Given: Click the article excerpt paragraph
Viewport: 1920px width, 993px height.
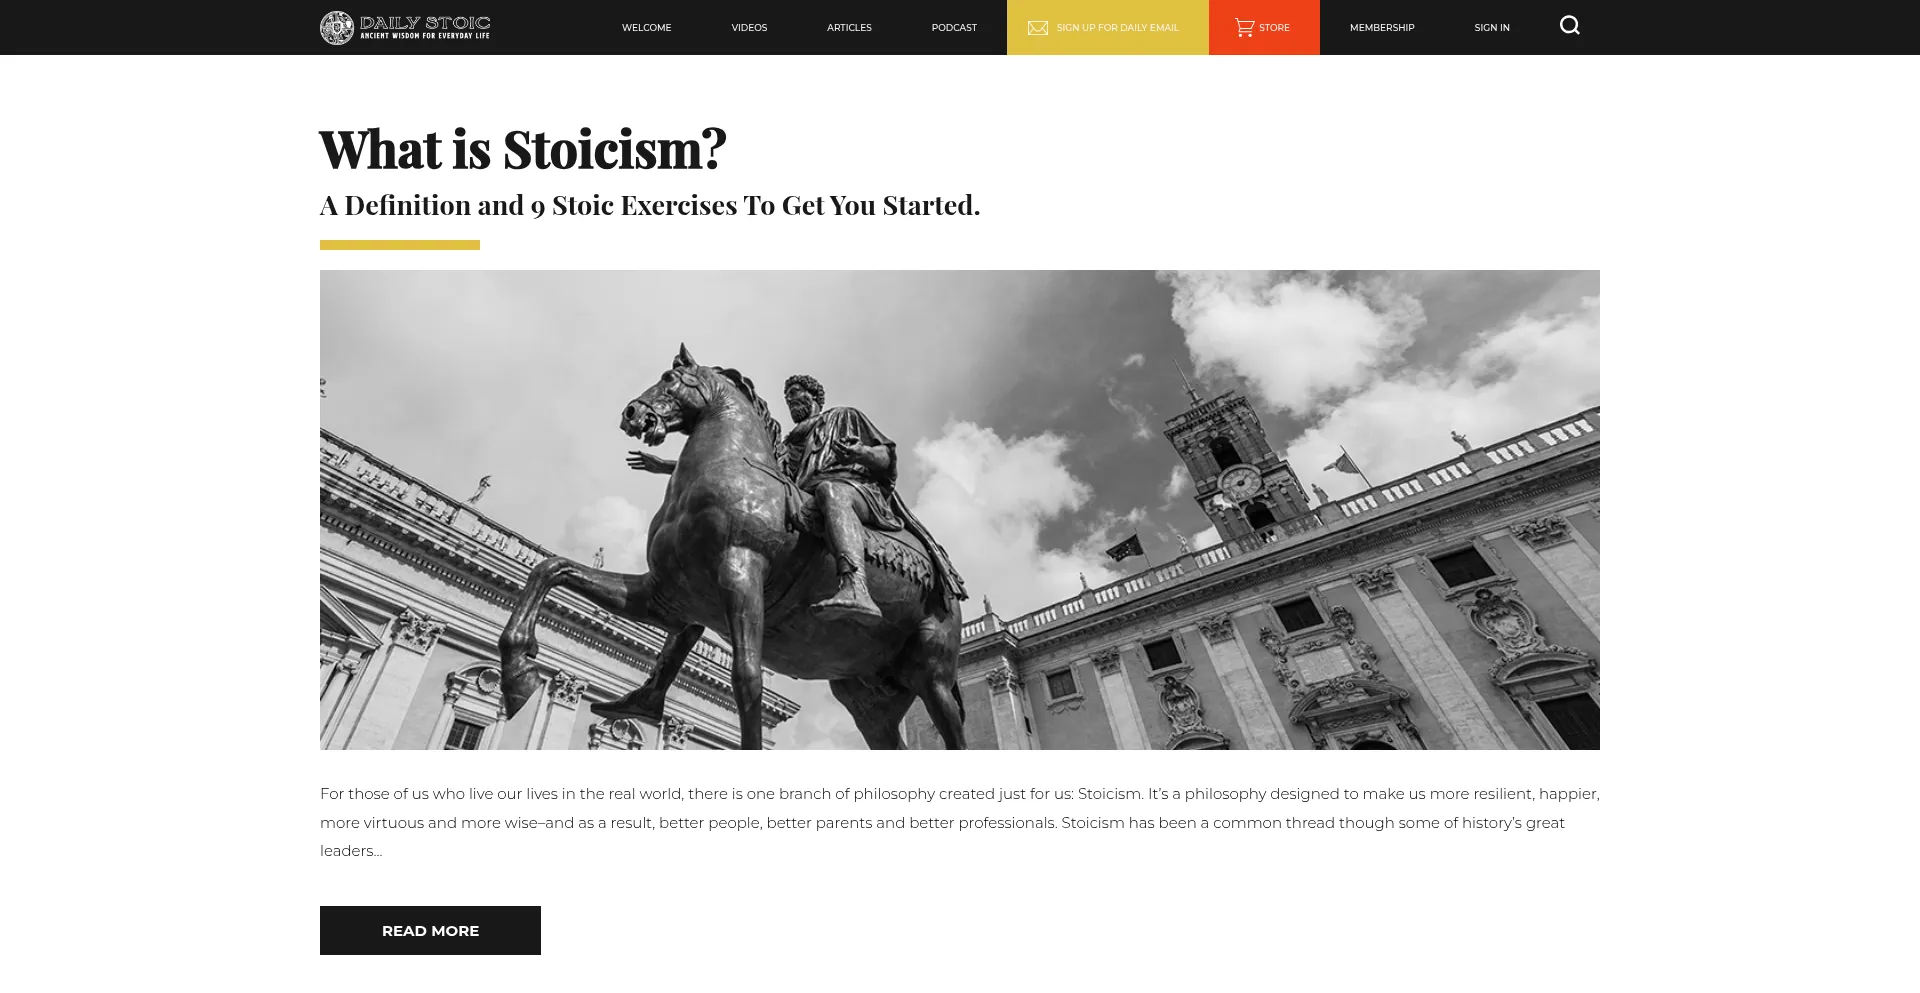Looking at the screenshot, I should tap(960, 822).
